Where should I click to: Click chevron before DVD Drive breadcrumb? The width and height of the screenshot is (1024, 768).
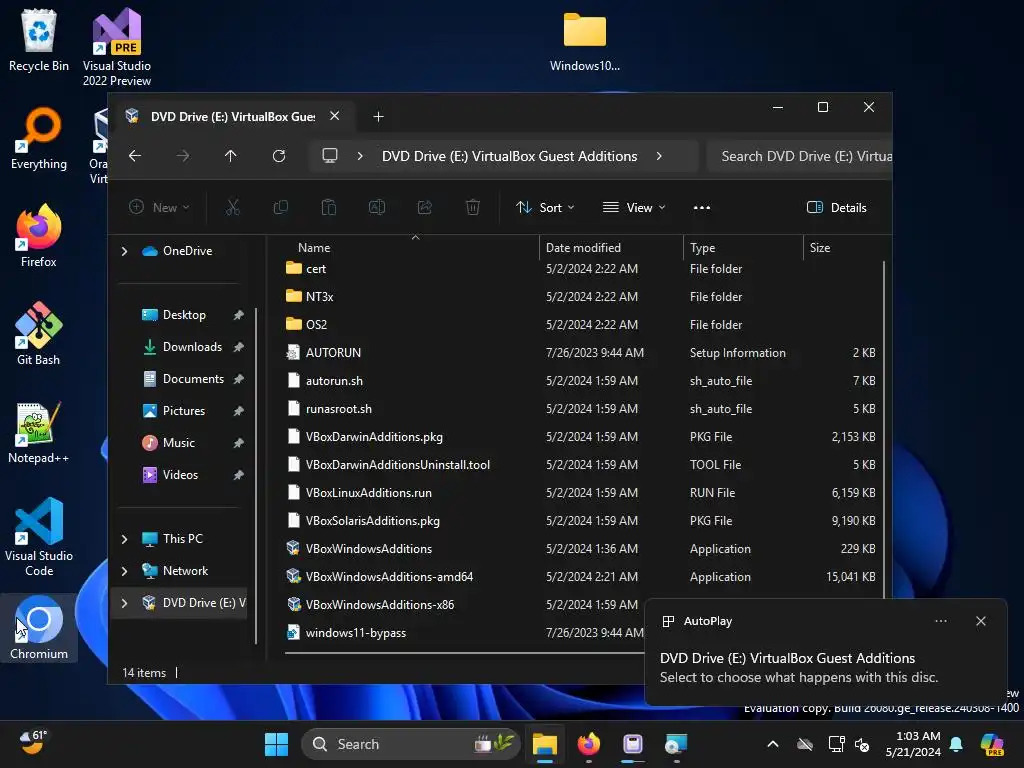click(x=360, y=156)
